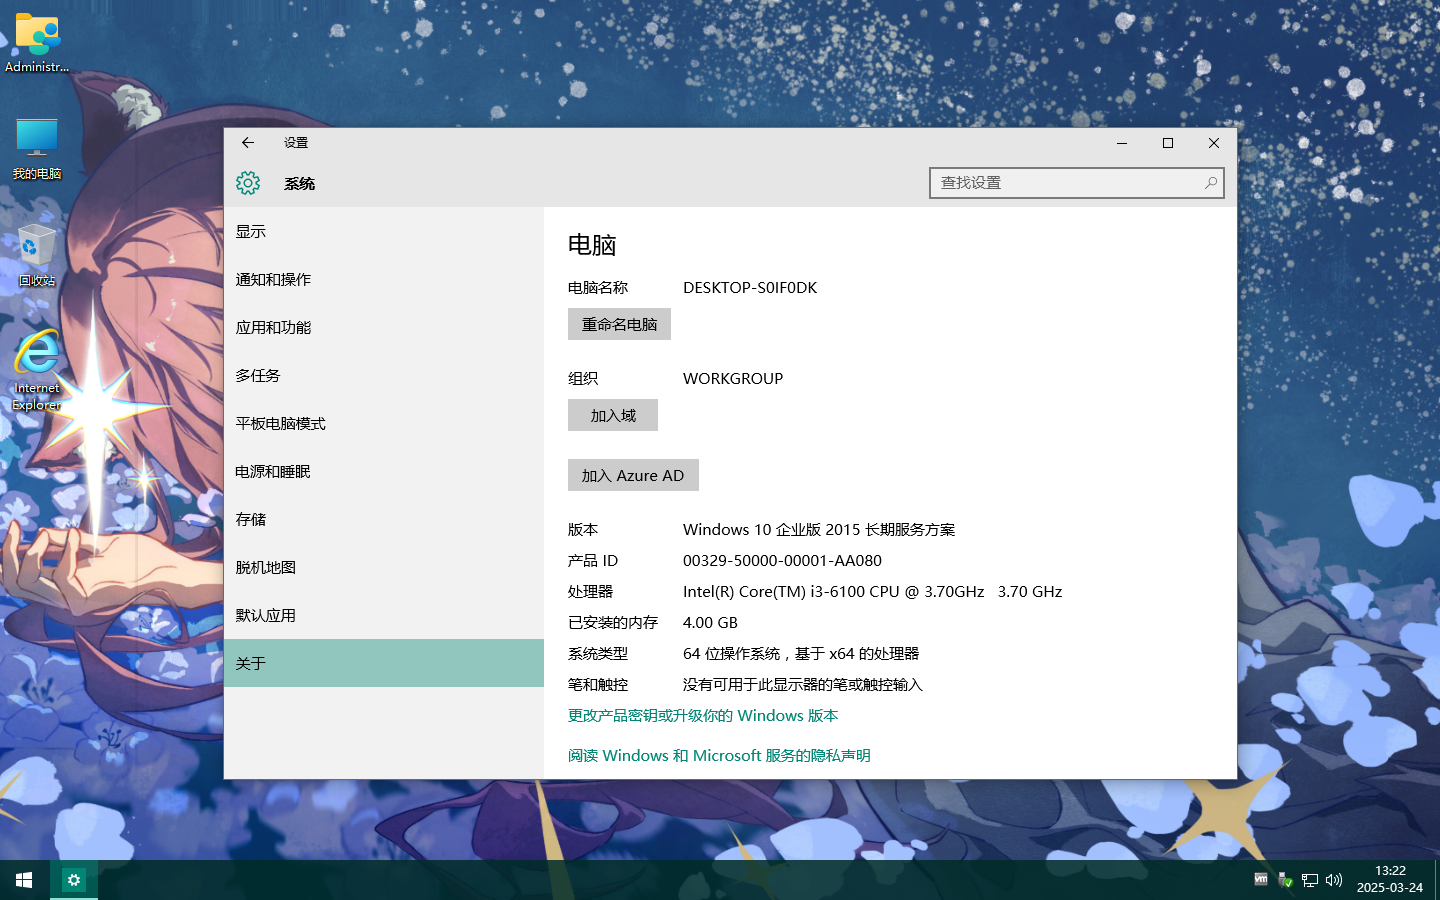The height and width of the screenshot is (900, 1440).
Task: Maximize the Settings window
Action: (x=1168, y=143)
